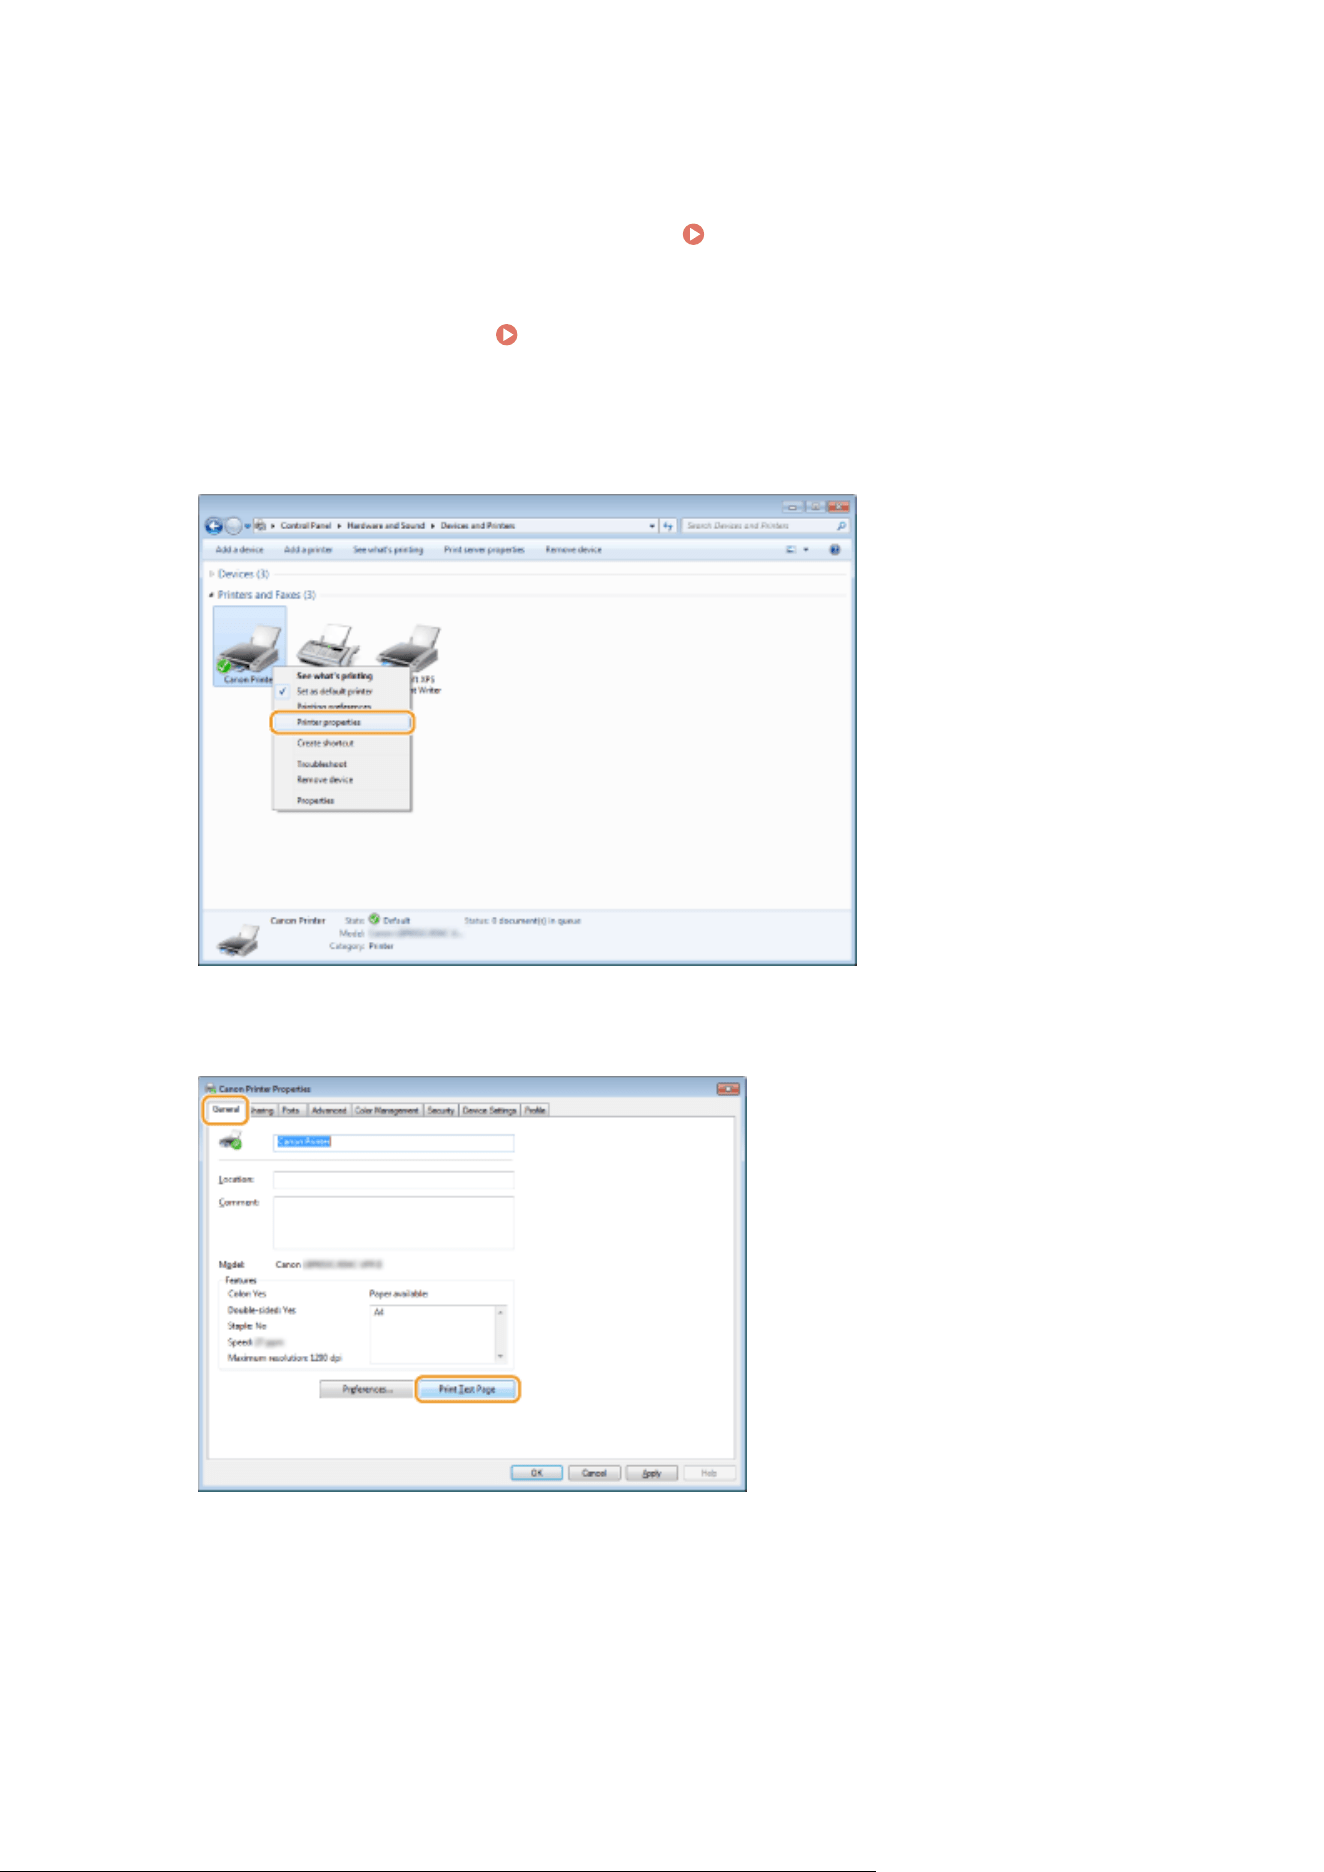
Task: Switch to the Advanced tab
Action: point(328,1111)
